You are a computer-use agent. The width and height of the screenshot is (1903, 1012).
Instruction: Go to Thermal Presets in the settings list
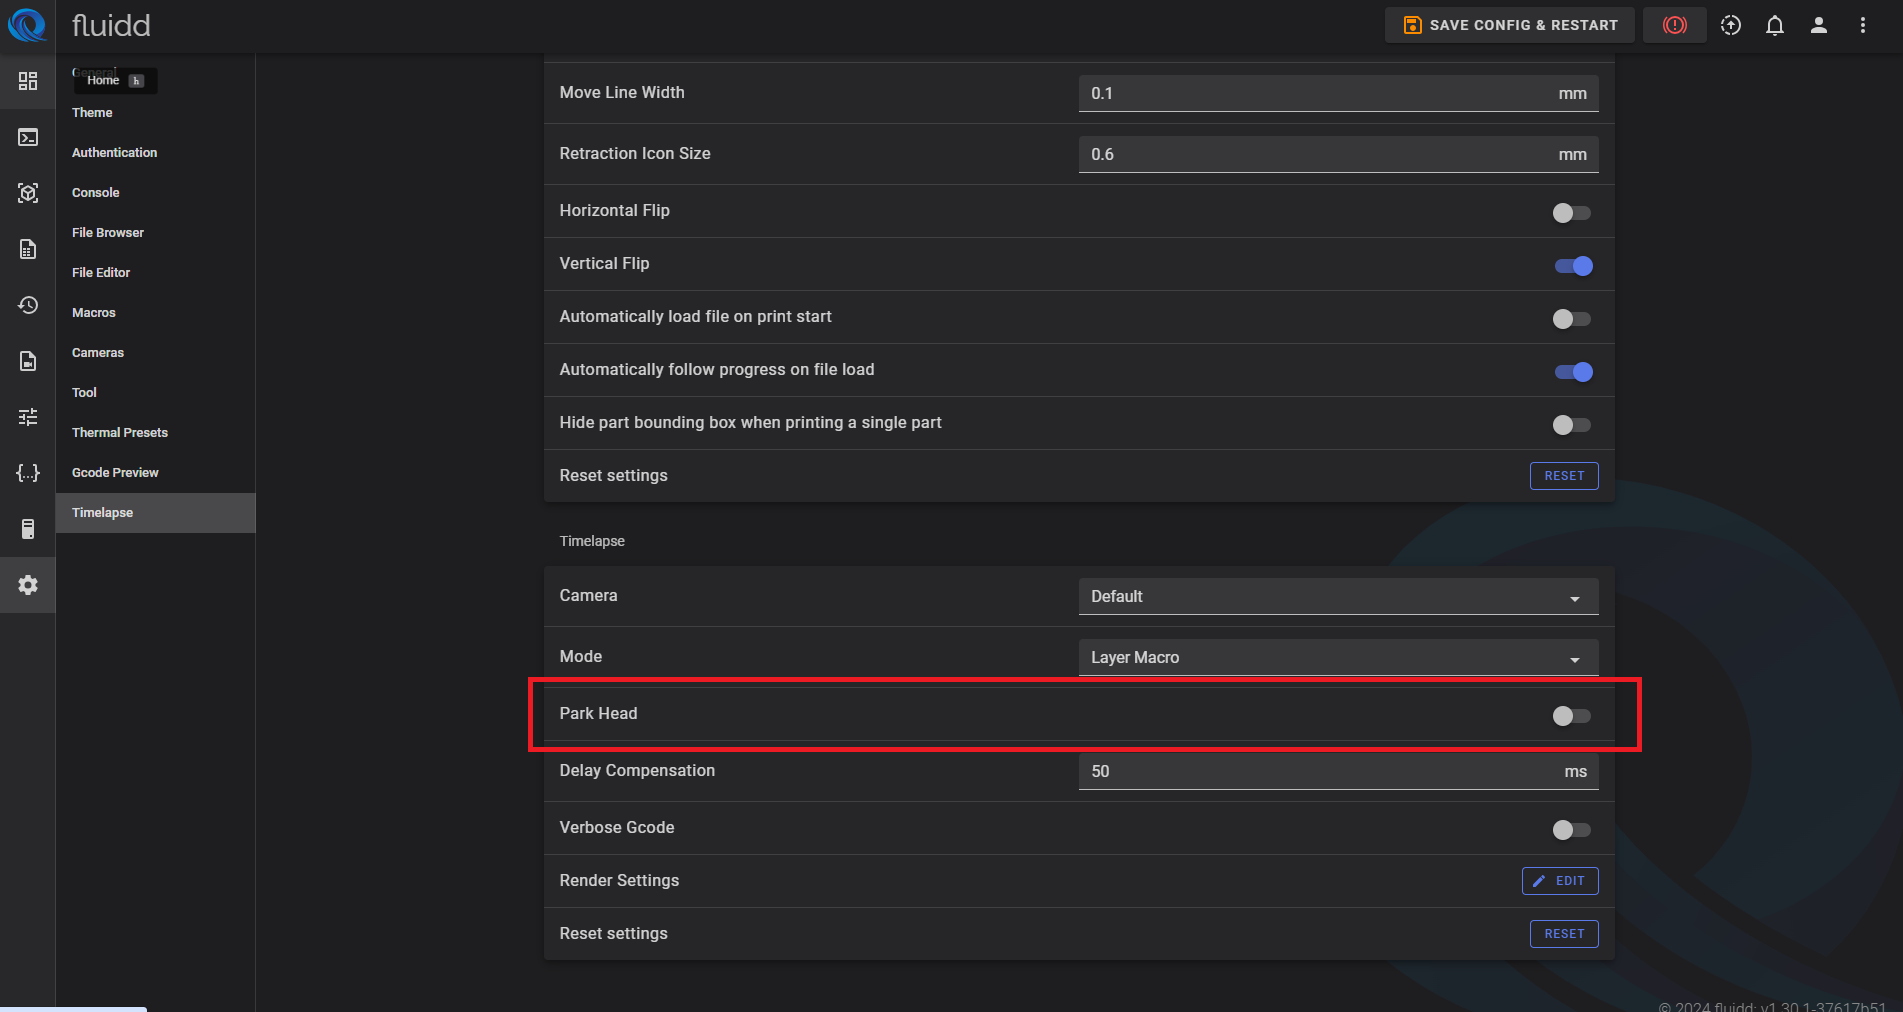120,433
